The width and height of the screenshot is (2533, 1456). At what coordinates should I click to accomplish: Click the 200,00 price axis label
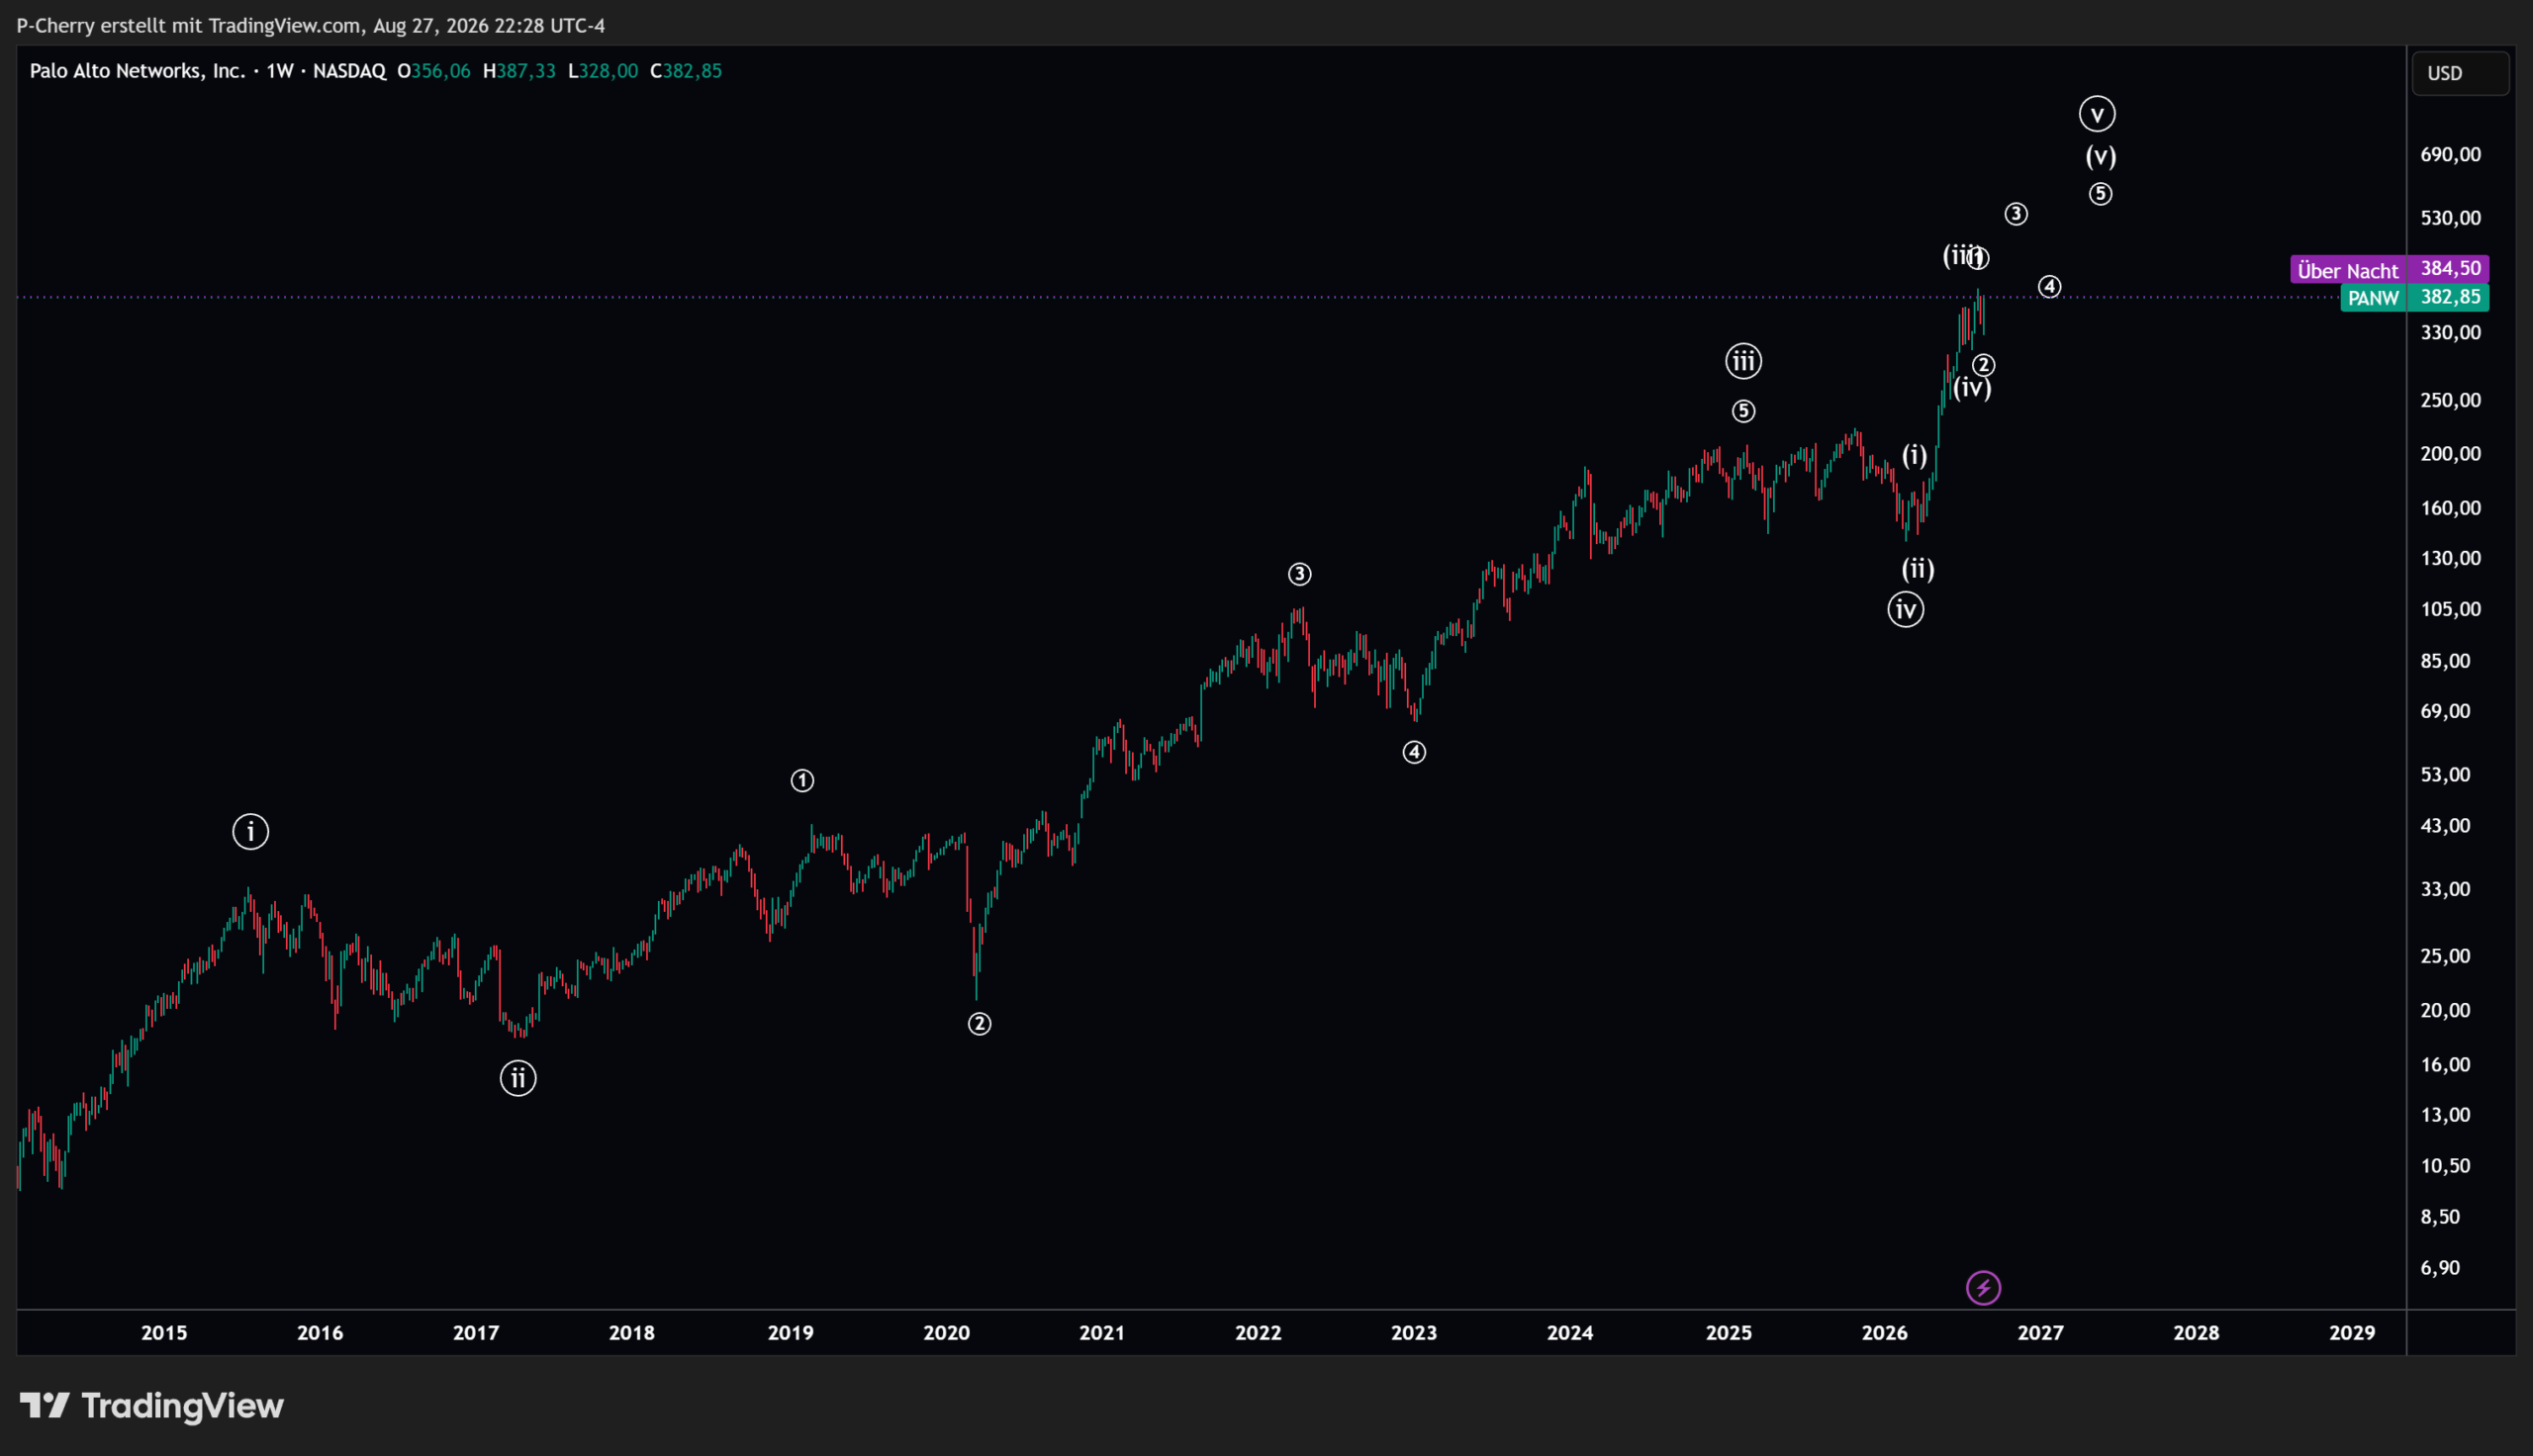point(2451,454)
